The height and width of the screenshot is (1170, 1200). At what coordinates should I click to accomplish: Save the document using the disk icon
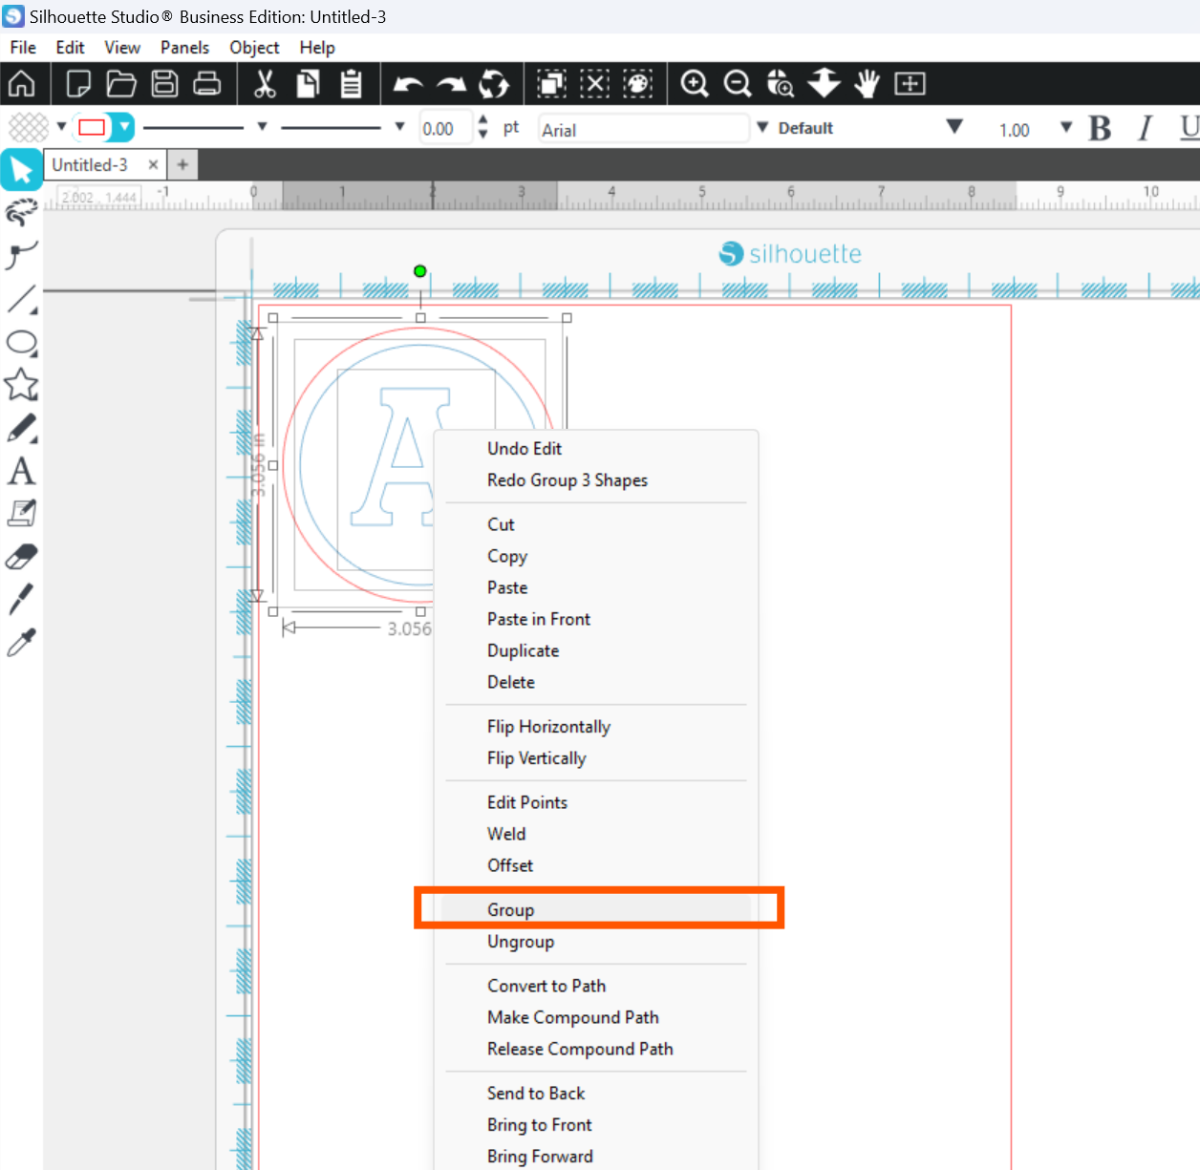point(164,84)
